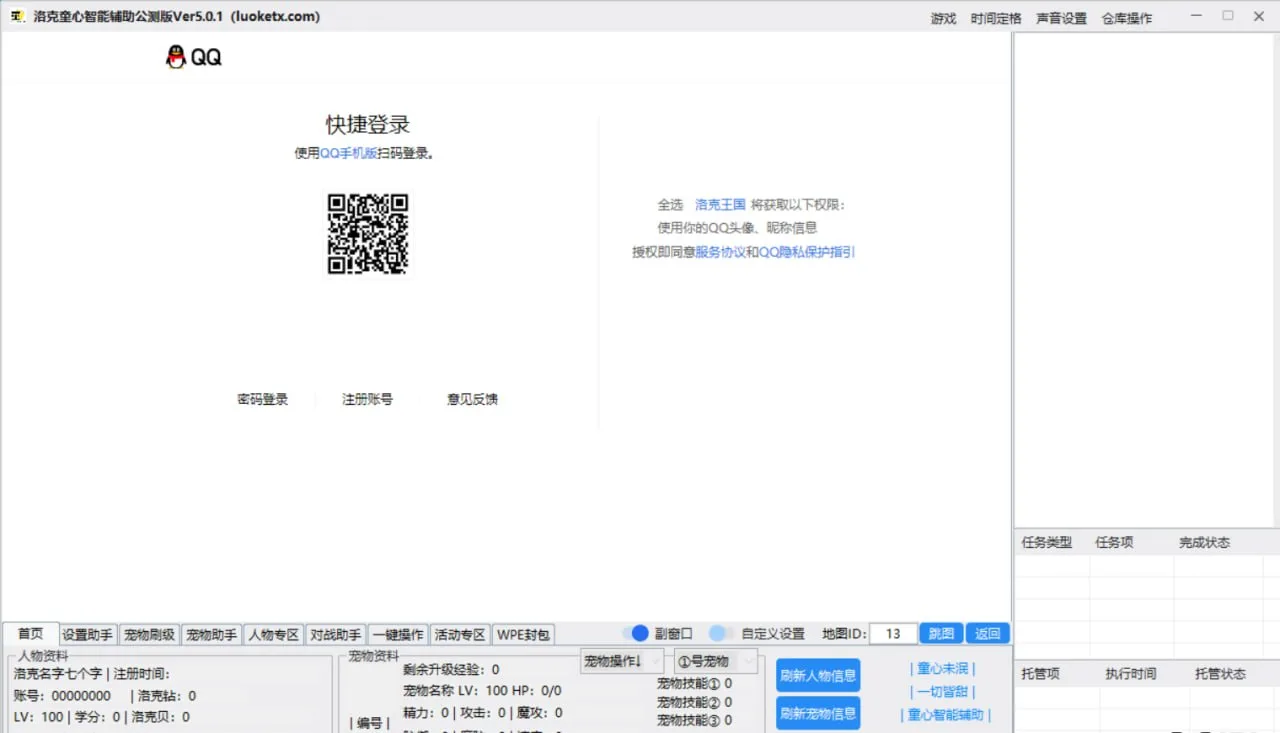Switch to the 宠物助手 tab

pyautogui.click(x=211, y=634)
